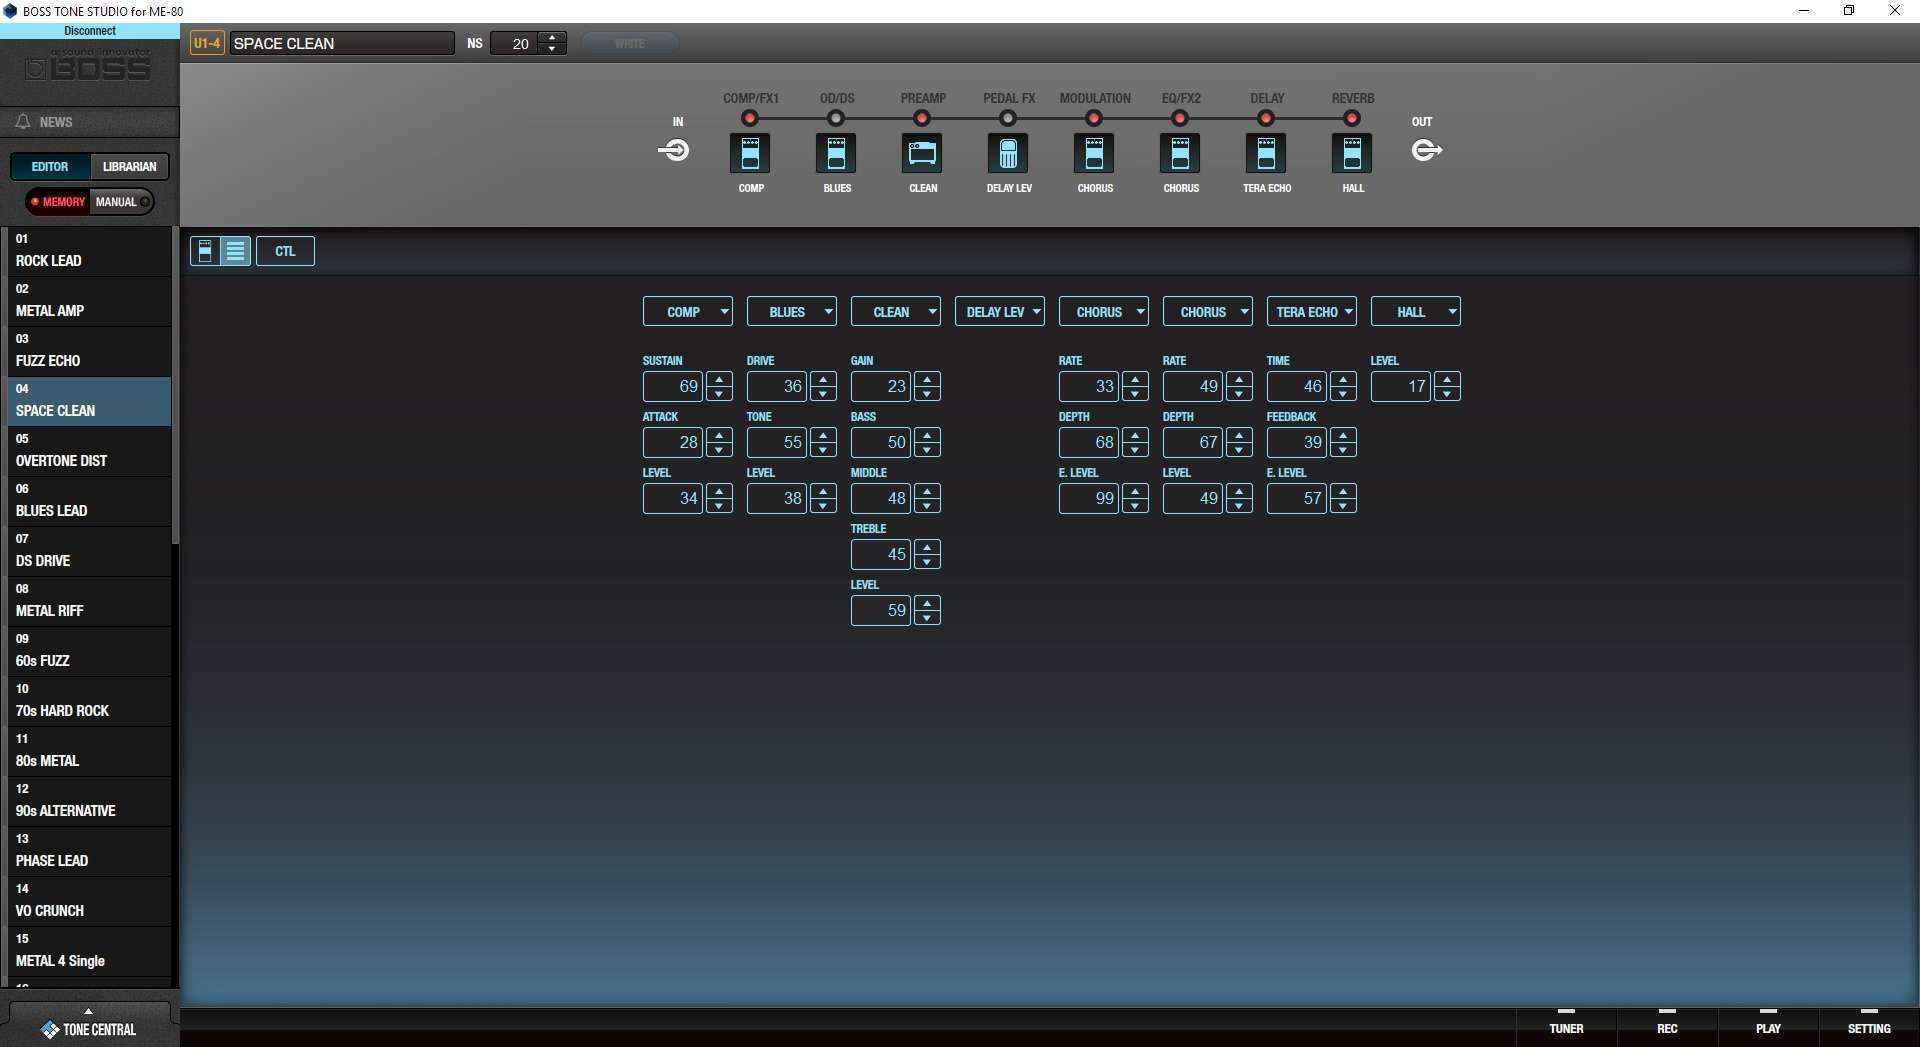Toggle EQ/FX2 effect on/off LED
This screenshot has height=1047, width=1920.
[x=1180, y=118]
